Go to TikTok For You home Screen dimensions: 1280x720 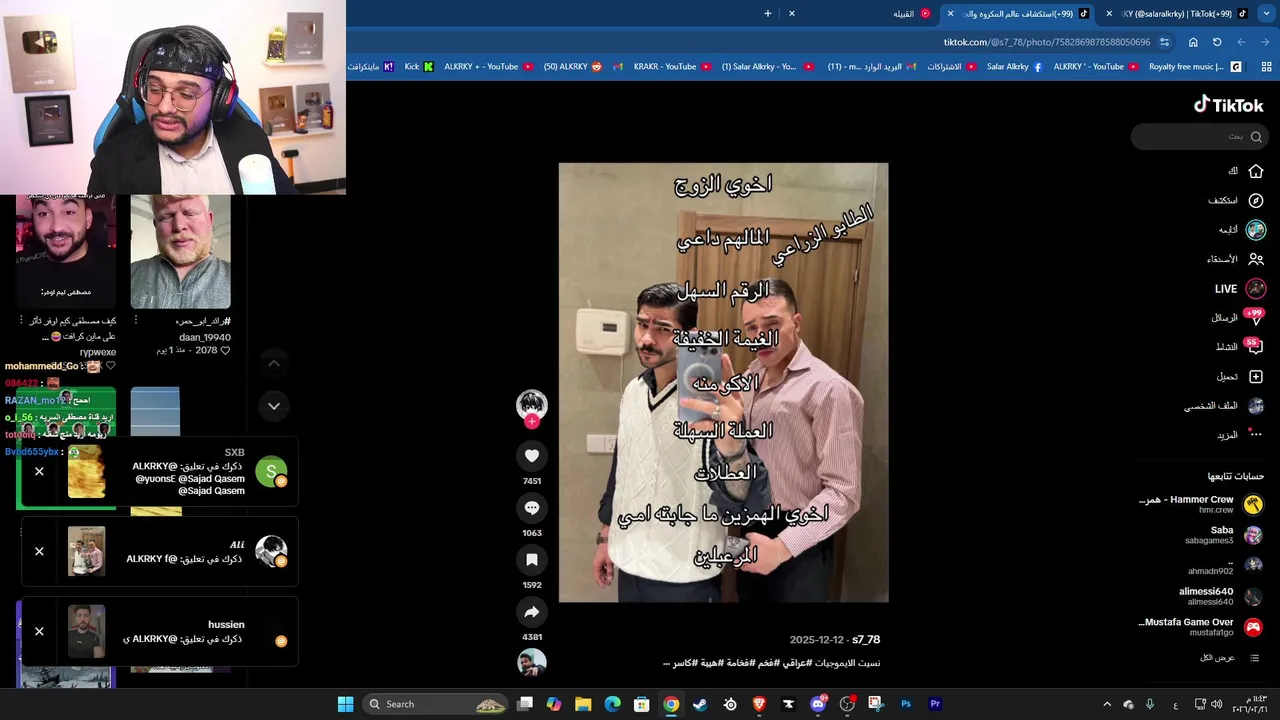pyautogui.click(x=1247, y=171)
